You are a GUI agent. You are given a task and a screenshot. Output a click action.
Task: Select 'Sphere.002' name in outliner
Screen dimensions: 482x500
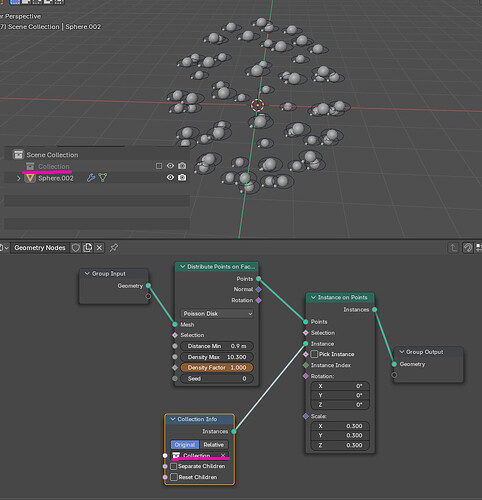tap(56, 178)
